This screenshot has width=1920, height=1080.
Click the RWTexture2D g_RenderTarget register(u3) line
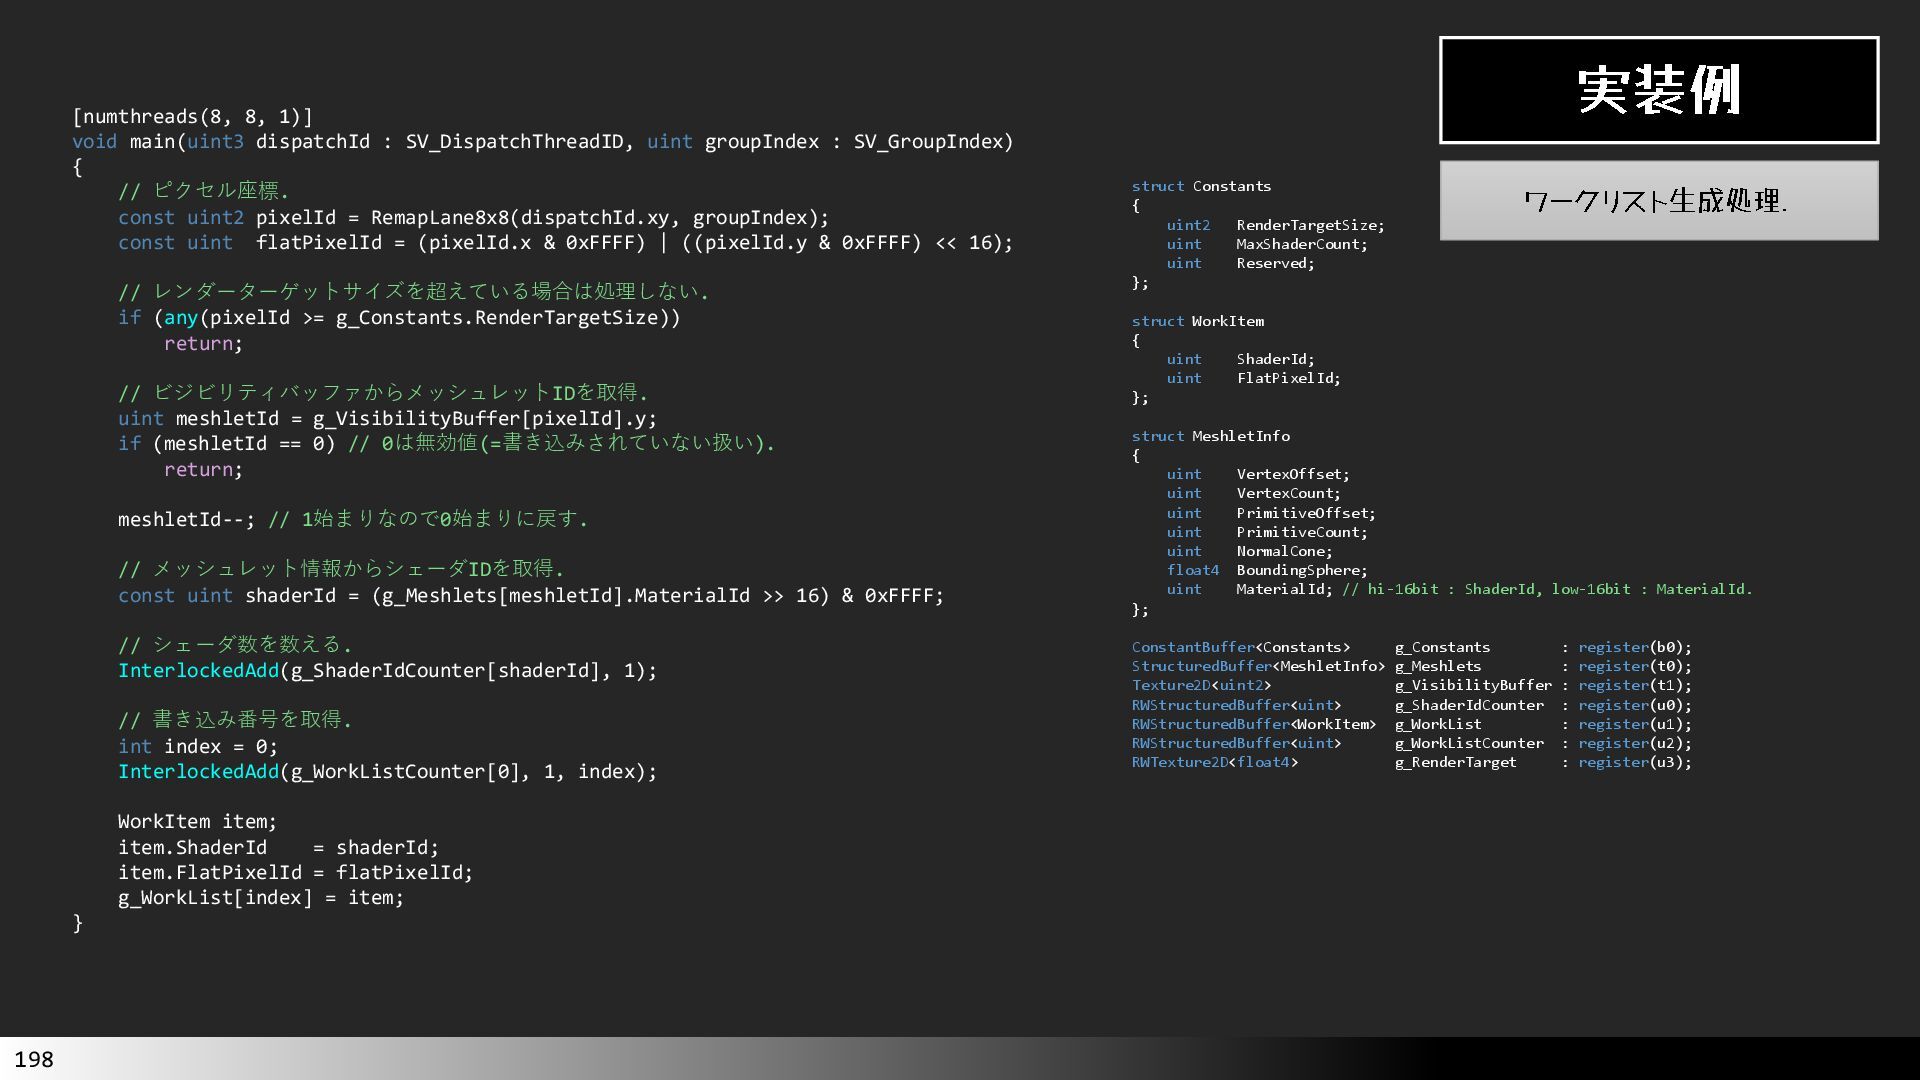[1412, 763]
